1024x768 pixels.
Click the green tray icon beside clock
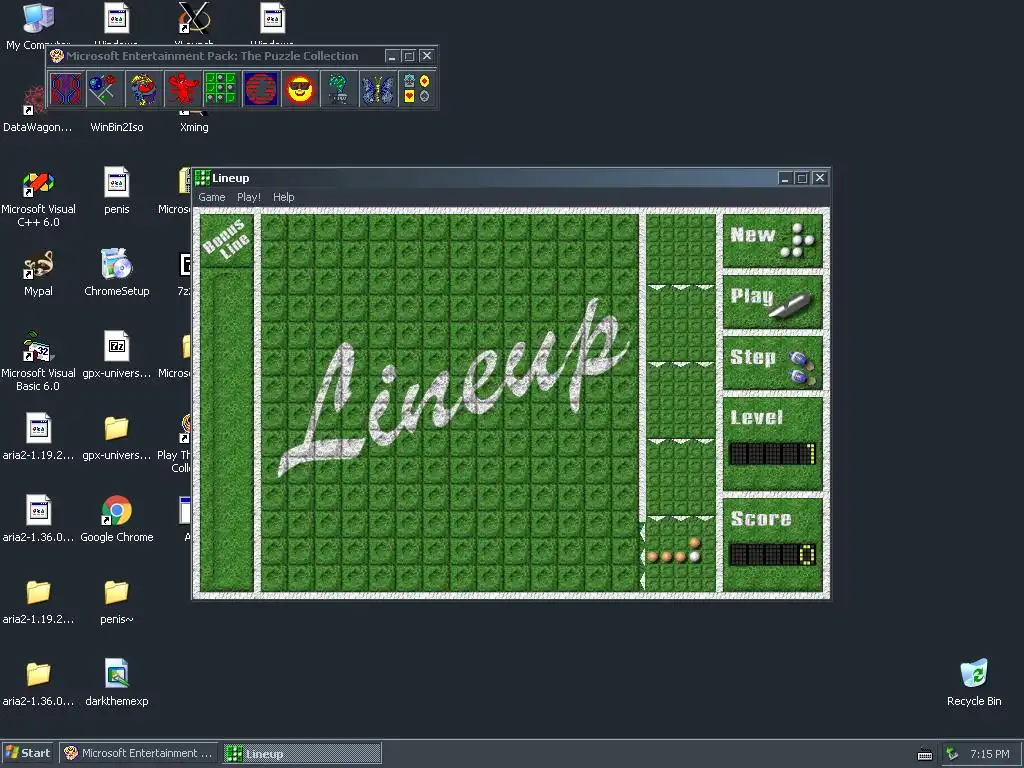point(953,754)
